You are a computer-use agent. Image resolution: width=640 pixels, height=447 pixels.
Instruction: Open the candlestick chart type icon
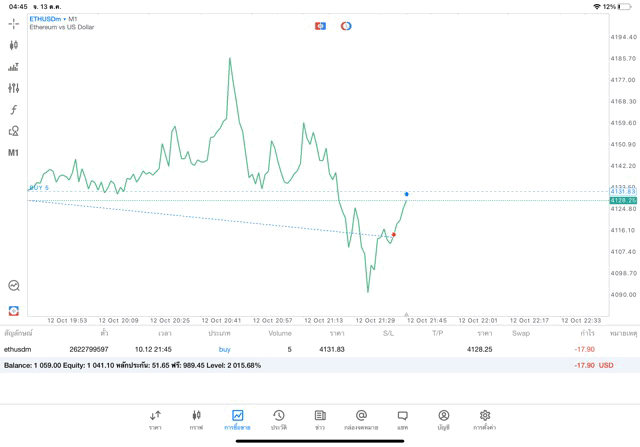(14, 45)
